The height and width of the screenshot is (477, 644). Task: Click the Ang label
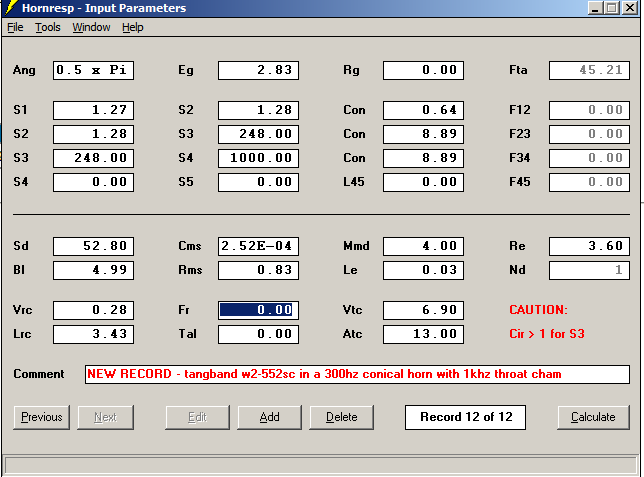(x=24, y=70)
